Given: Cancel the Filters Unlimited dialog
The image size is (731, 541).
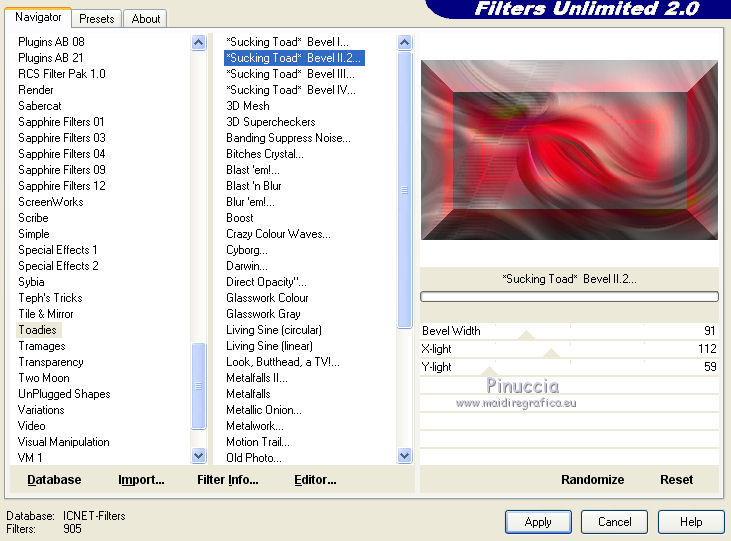Looking at the screenshot, I should [614, 522].
